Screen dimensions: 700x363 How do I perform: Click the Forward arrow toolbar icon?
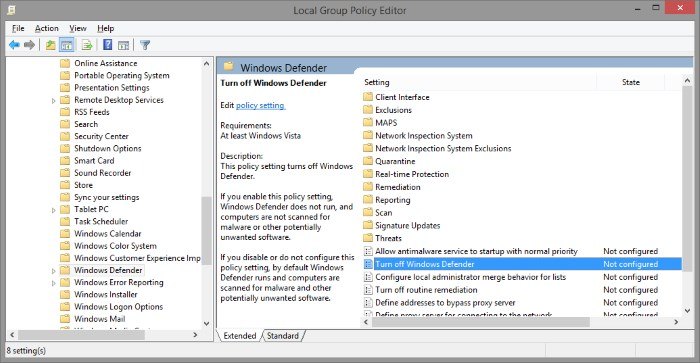tap(29, 45)
